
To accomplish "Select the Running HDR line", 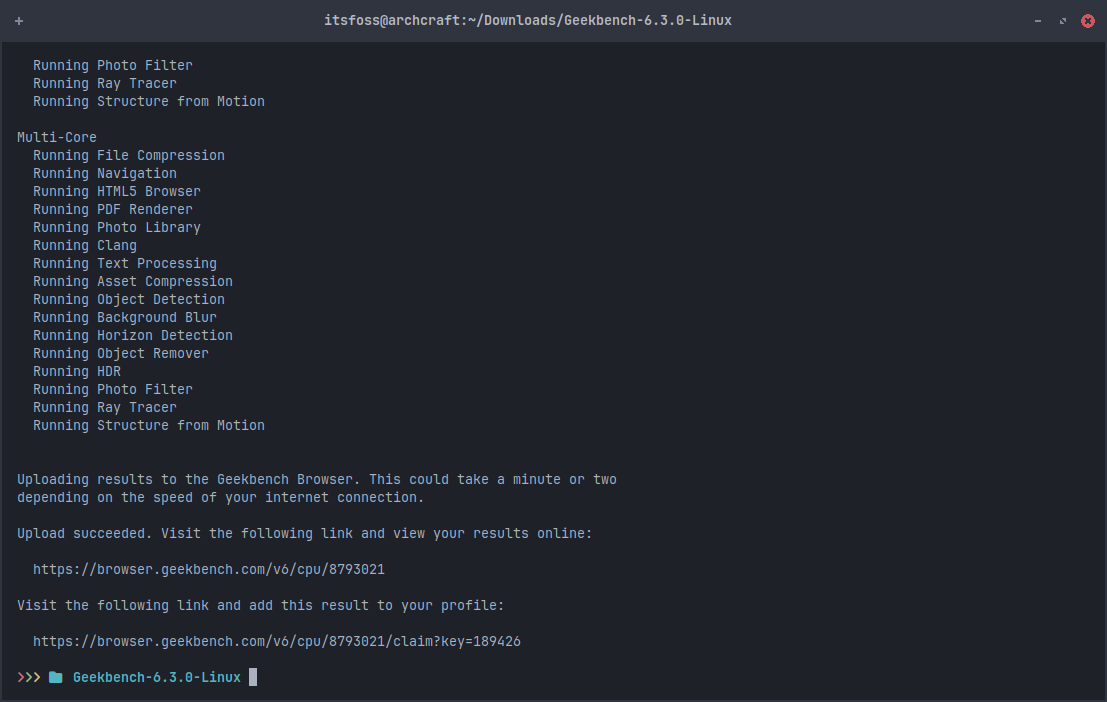I will (x=77, y=371).
